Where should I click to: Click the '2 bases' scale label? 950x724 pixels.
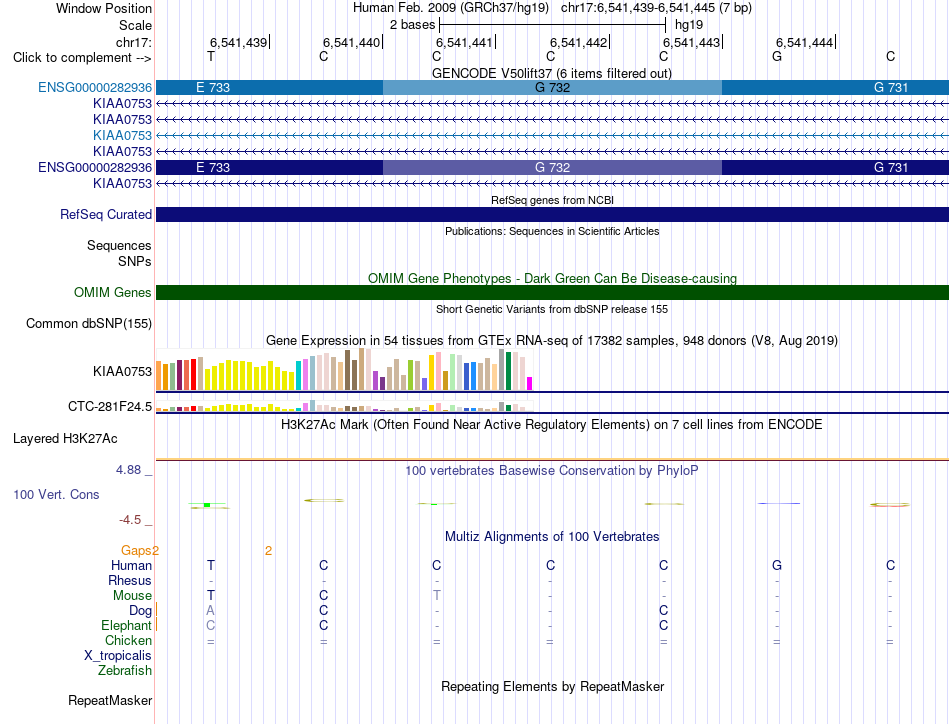tap(413, 25)
